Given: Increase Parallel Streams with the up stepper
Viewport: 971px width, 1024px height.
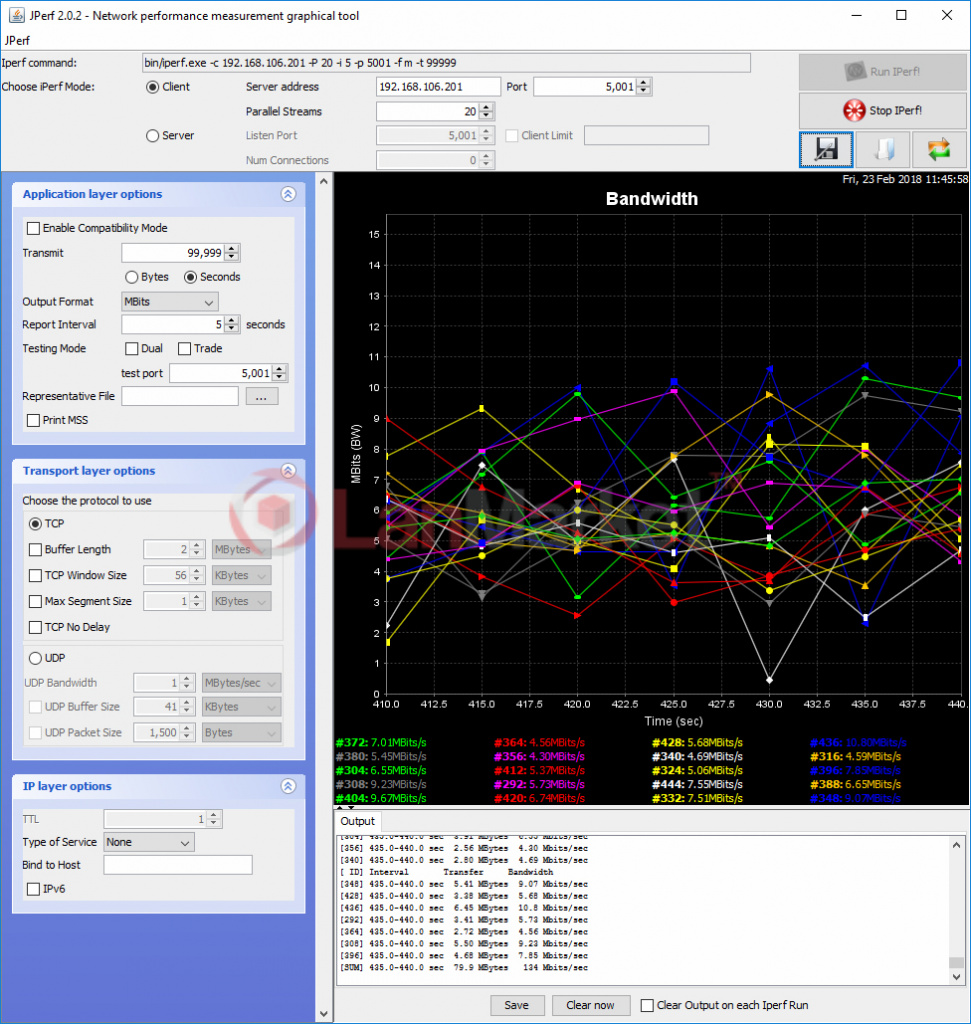Looking at the screenshot, I should pos(486,106).
